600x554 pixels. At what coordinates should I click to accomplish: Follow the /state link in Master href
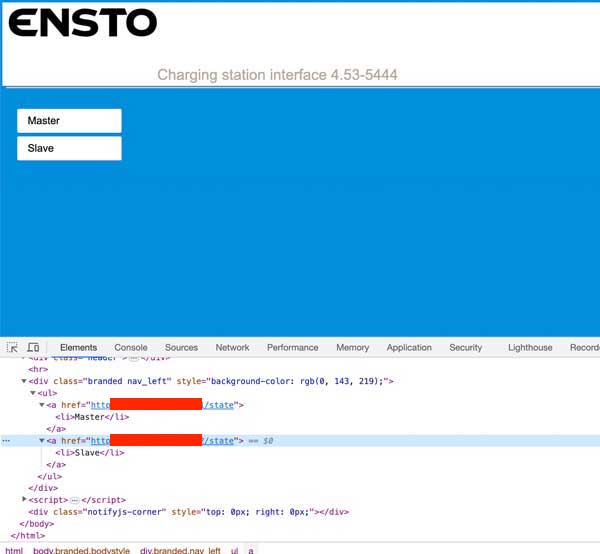click(218, 405)
